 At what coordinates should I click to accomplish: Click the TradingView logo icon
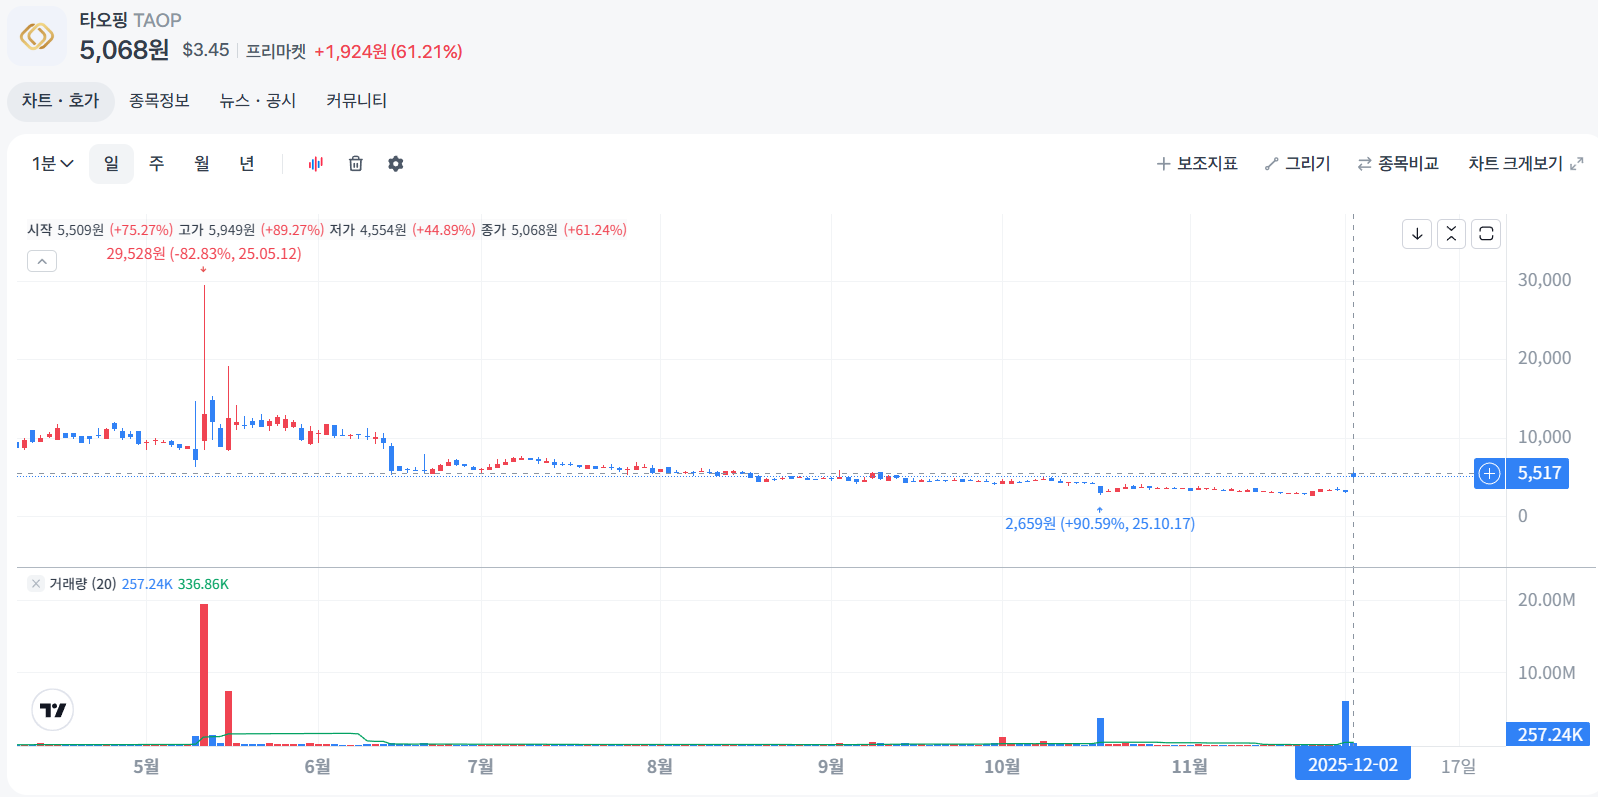click(x=53, y=710)
